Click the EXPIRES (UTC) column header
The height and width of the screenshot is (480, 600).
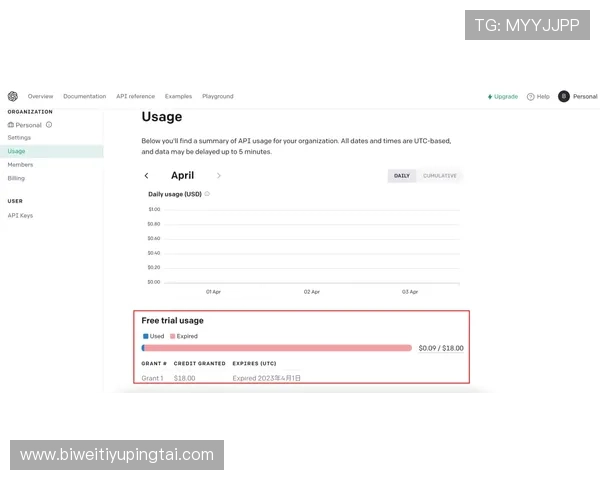[254, 363]
